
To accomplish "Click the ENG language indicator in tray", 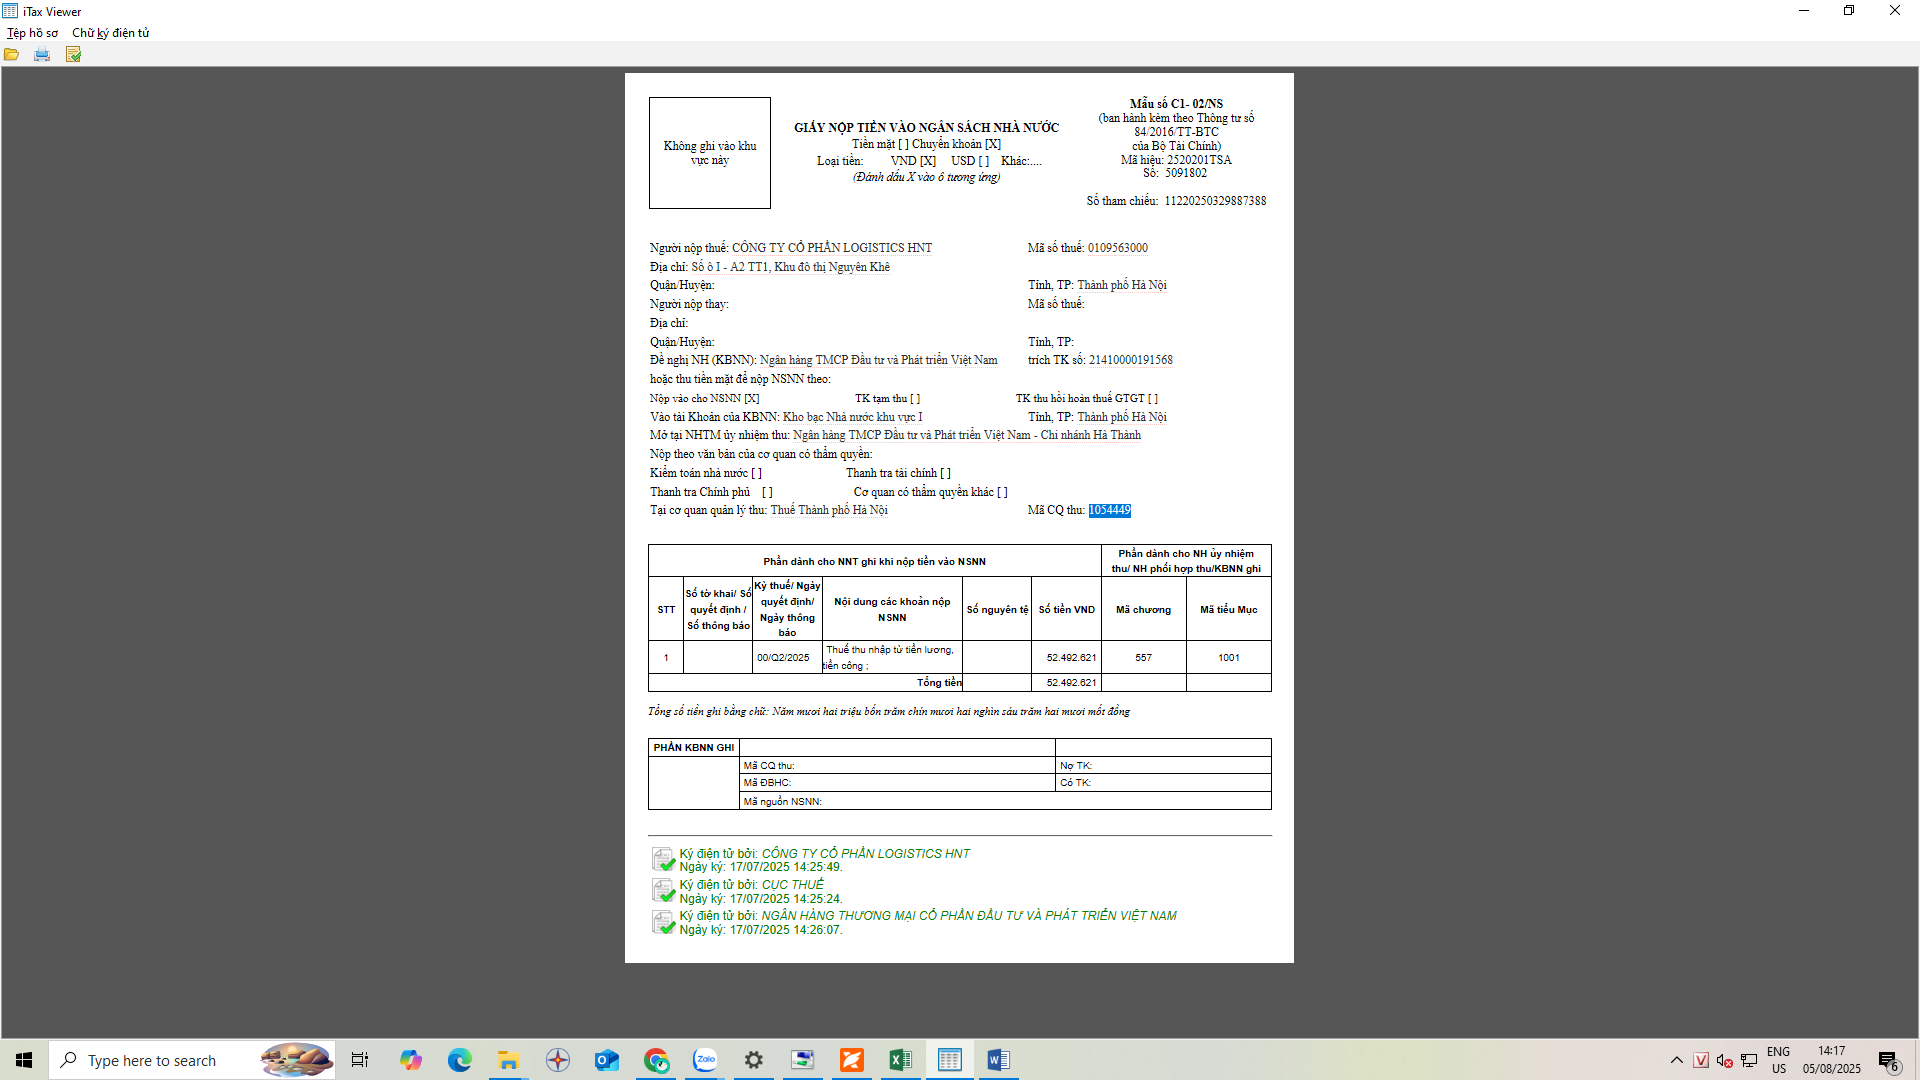I will click(x=1778, y=1060).
